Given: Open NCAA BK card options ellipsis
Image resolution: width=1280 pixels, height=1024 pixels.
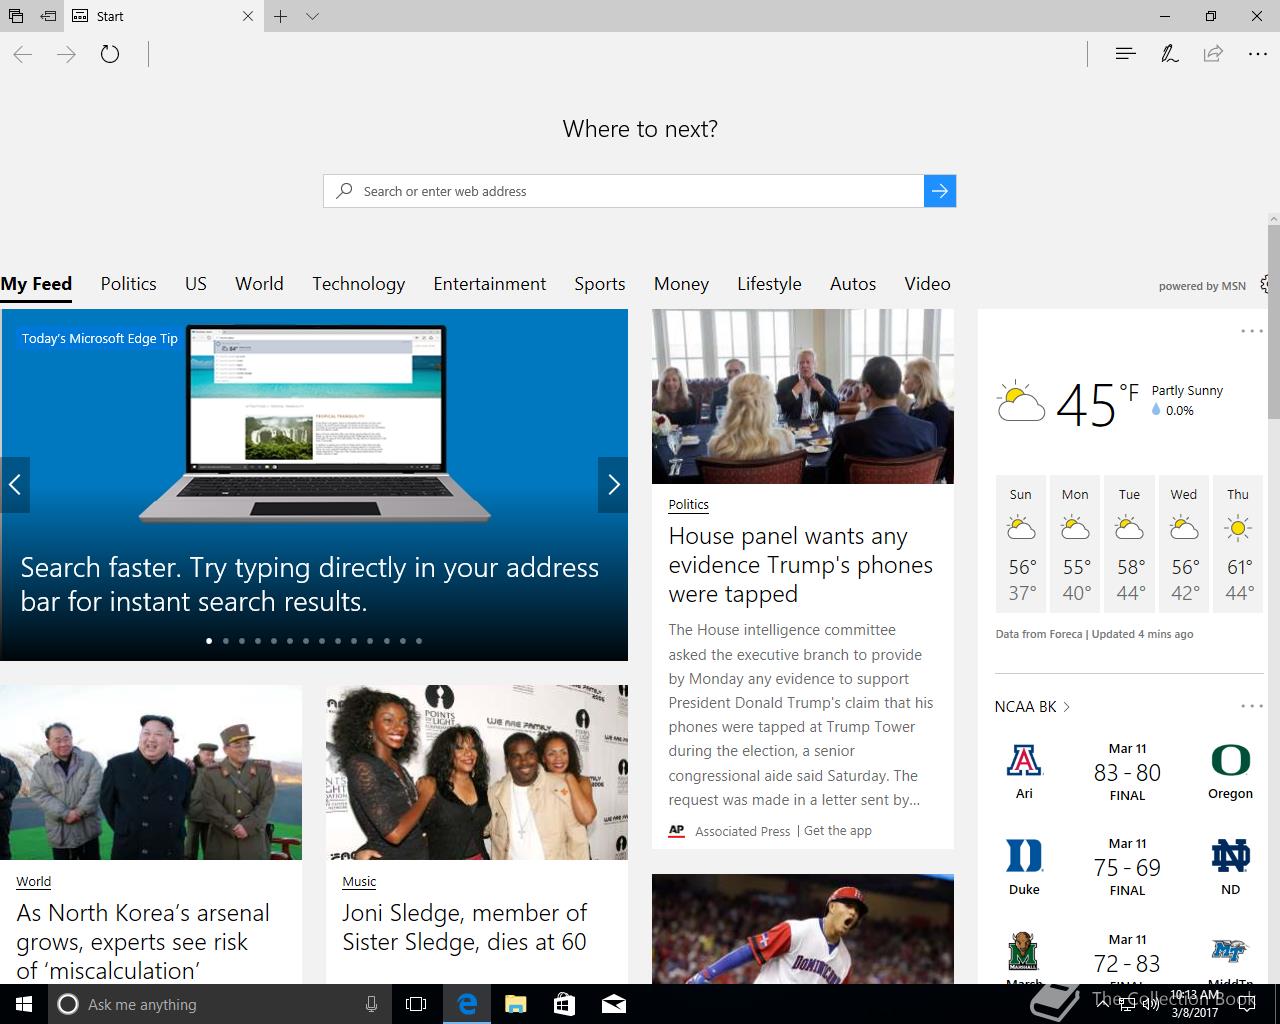Looking at the screenshot, I should click(1252, 706).
